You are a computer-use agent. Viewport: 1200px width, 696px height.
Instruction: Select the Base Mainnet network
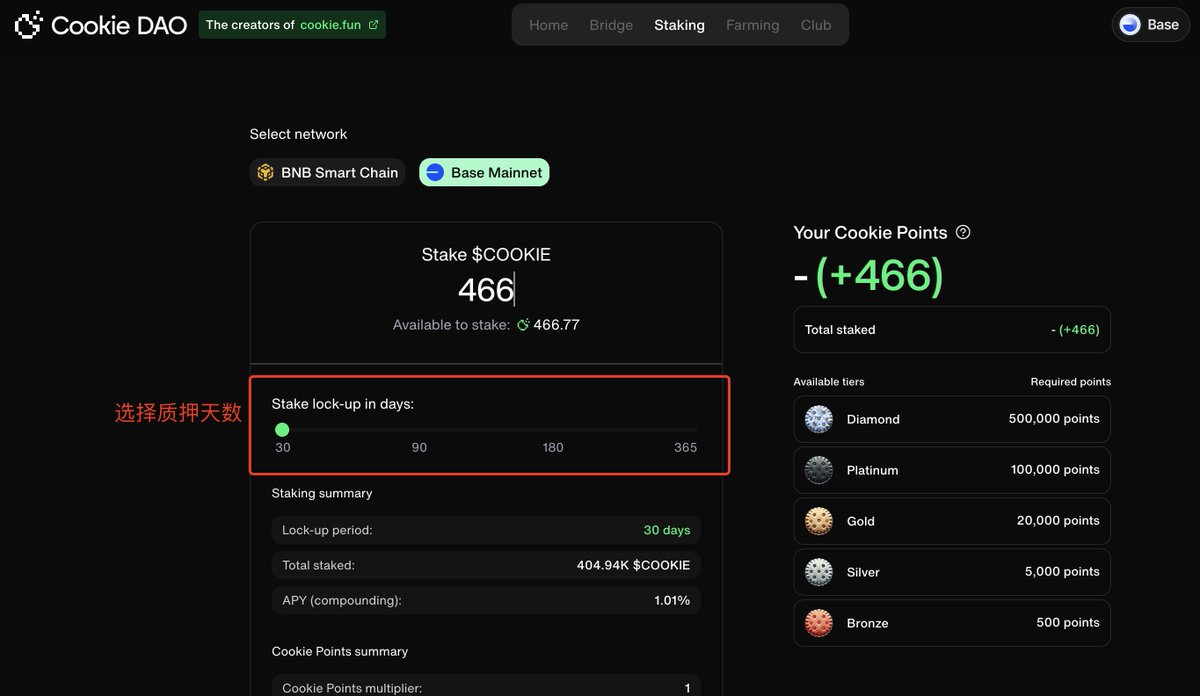pos(484,173)
